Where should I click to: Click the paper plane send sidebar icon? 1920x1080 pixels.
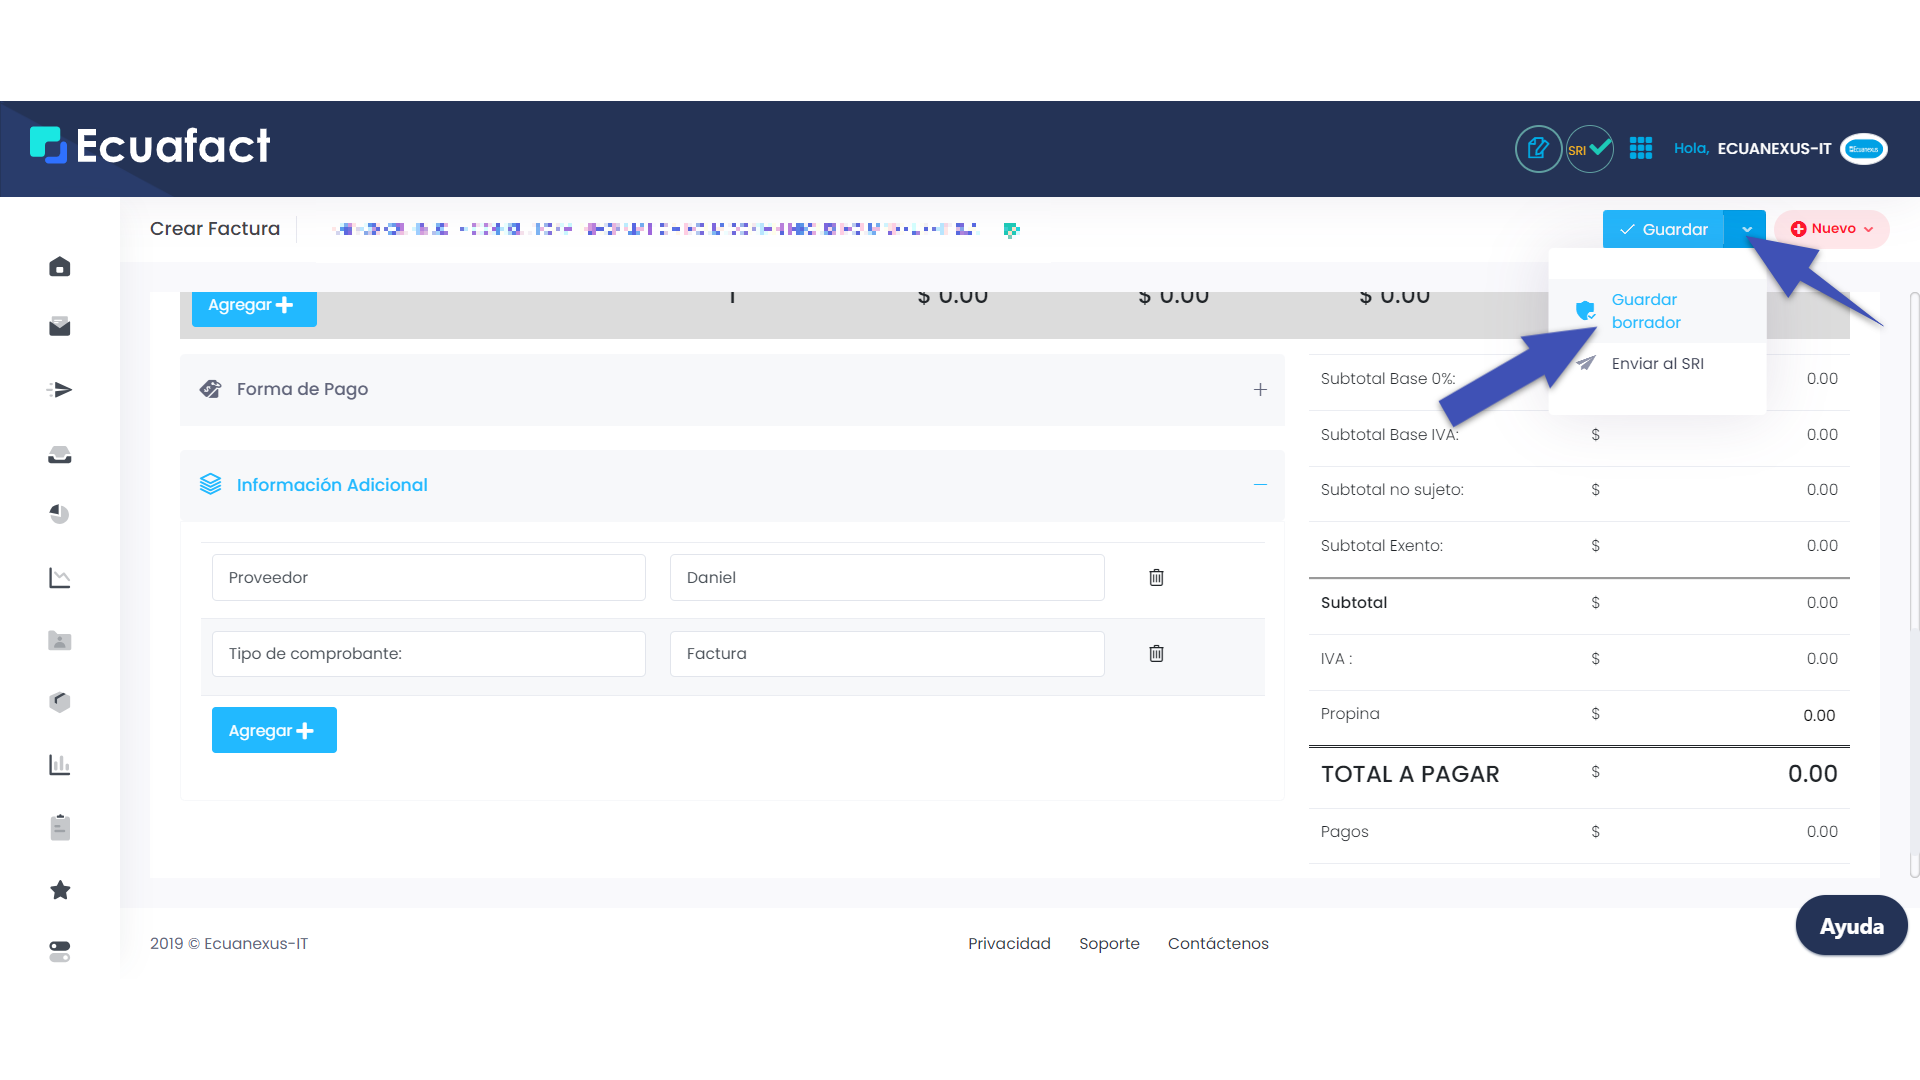(60, 390)
